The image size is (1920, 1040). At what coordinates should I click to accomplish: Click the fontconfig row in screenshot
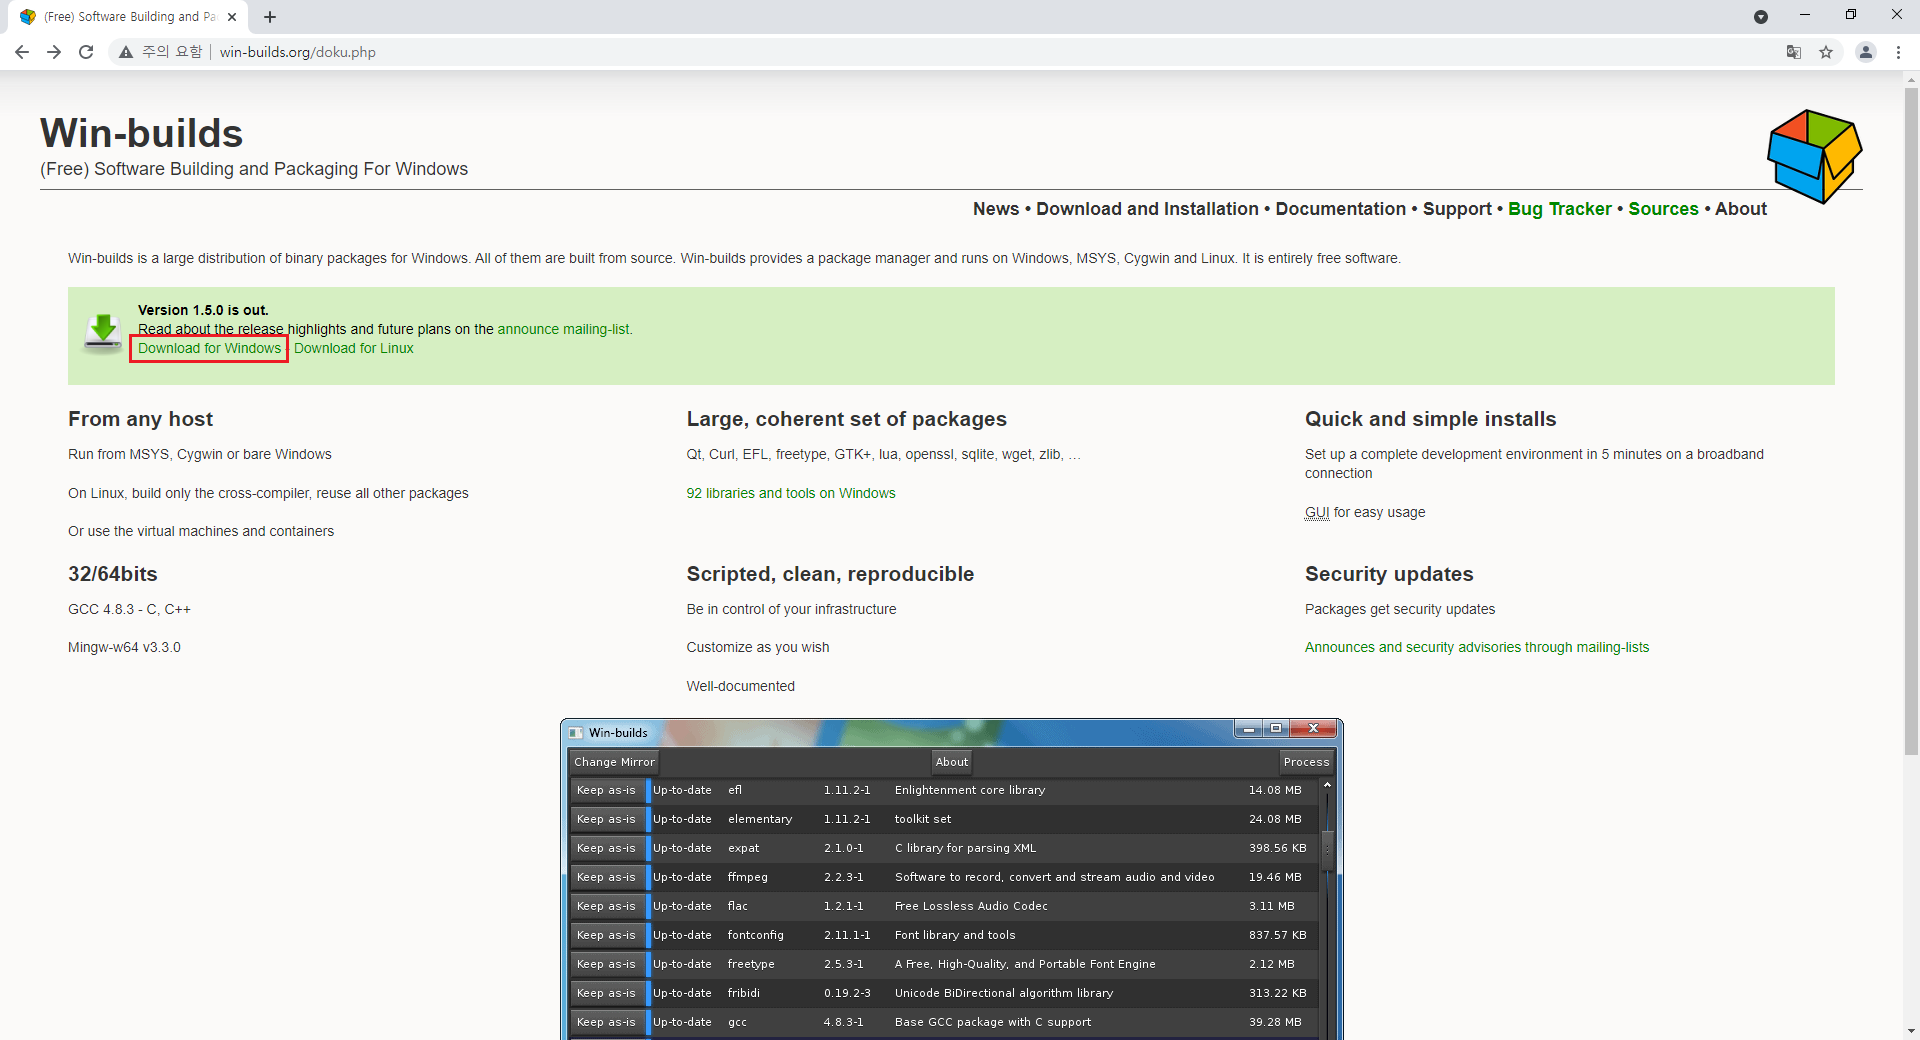coord(944,935)
